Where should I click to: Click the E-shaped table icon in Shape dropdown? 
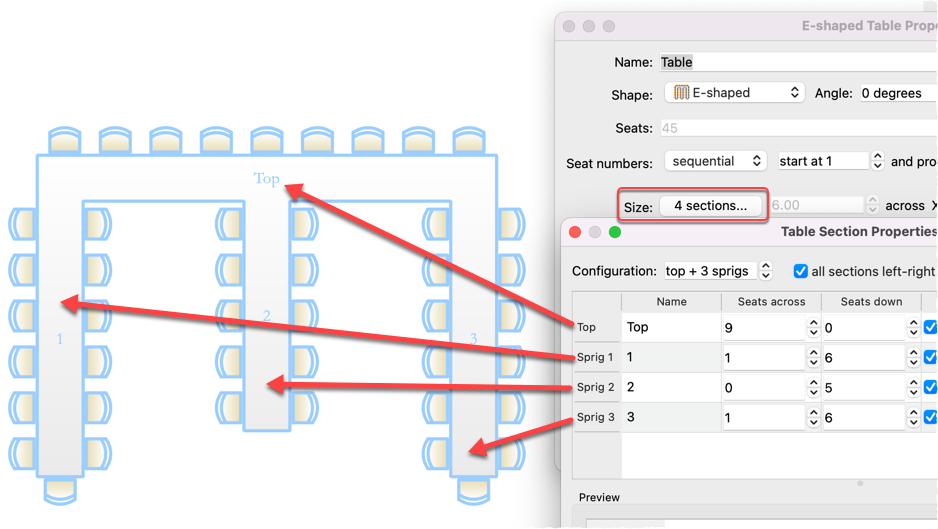tap(681, 93)
